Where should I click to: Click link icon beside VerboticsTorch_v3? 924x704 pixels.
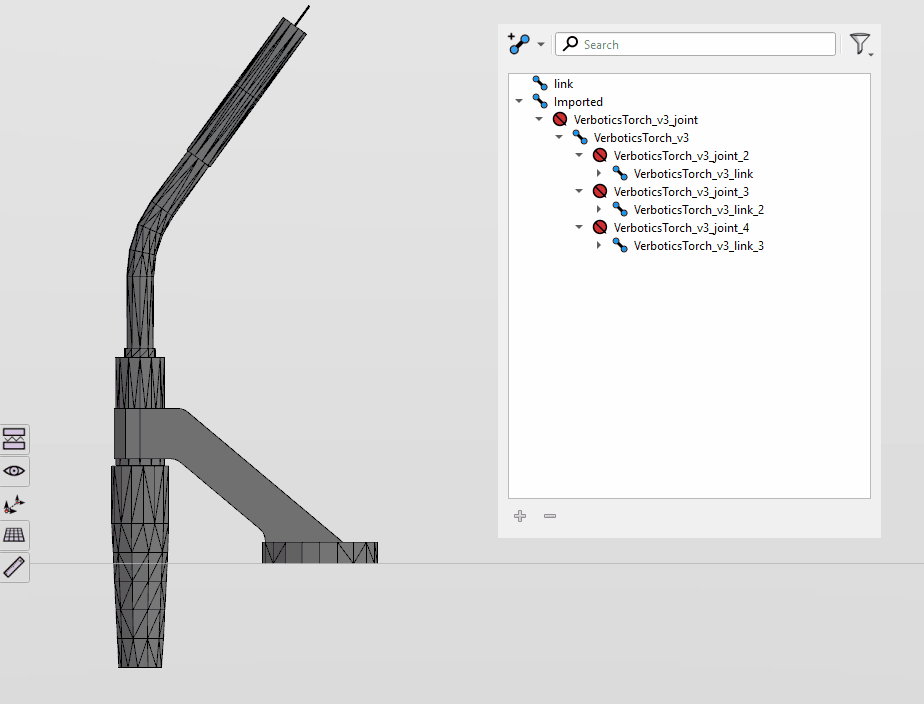click(x=580, y=137)
